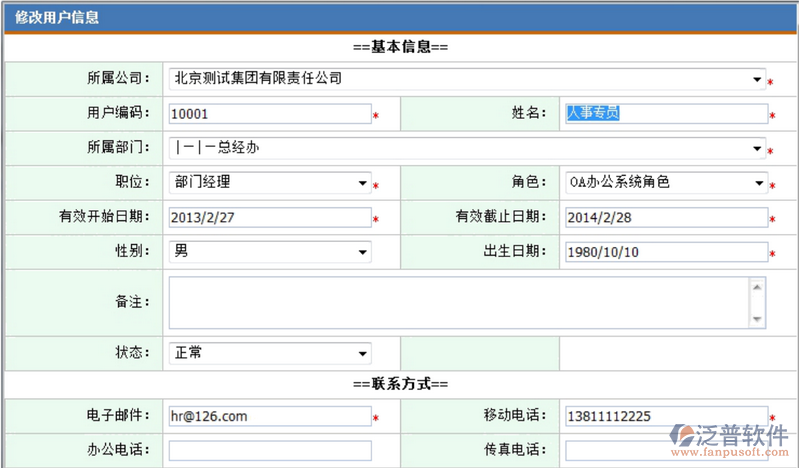
Task: Click the 移动电话 mobile phone field
Action: pyautogui.click(x=665, y=416)
